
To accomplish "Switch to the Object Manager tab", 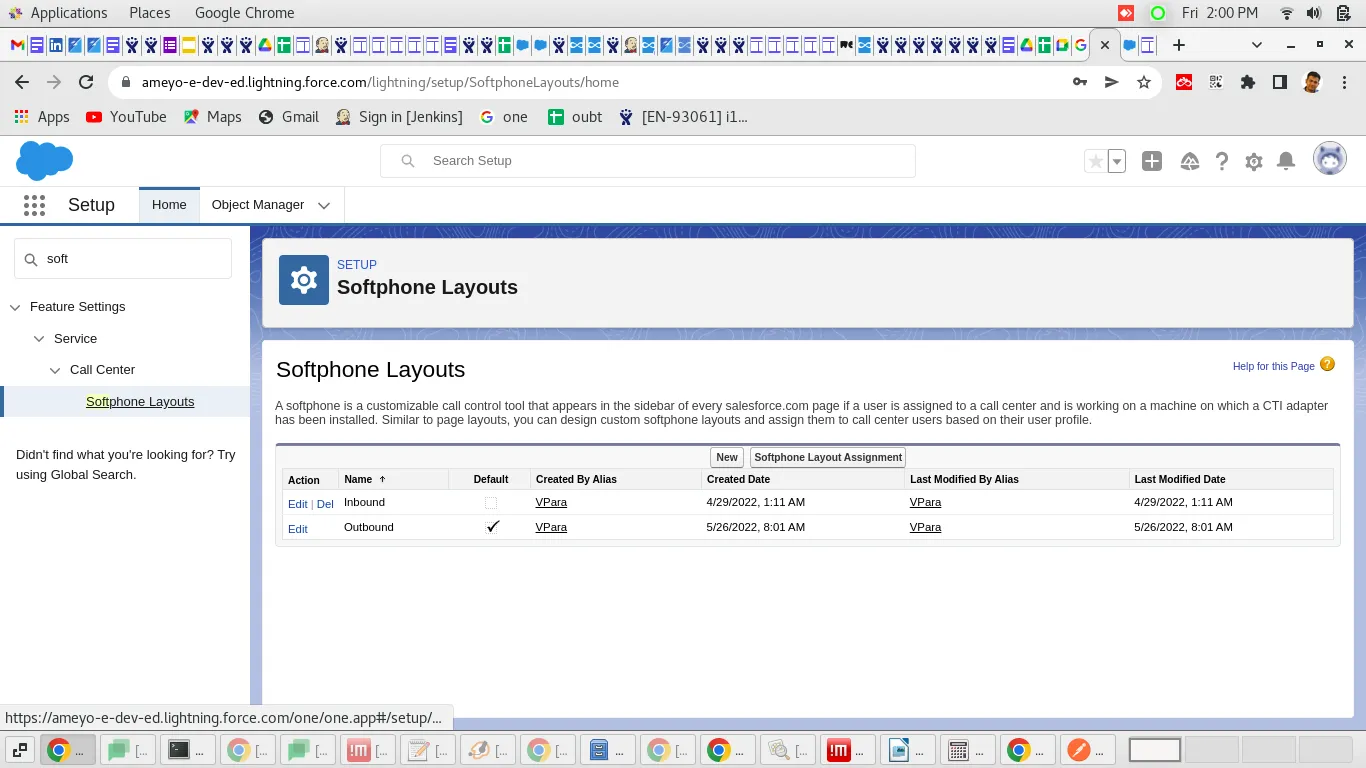I will [258, 205].
